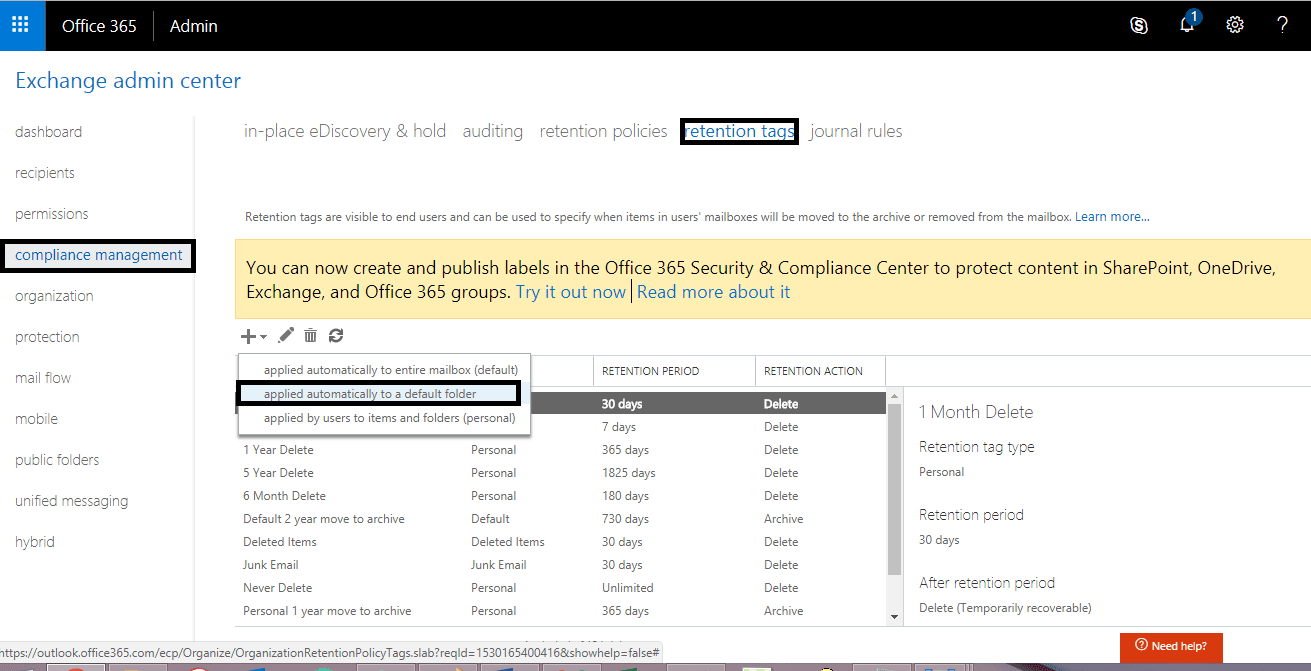Select the Junk Email tag name
The image size is (1311, 671).
(x=271, y=565)
